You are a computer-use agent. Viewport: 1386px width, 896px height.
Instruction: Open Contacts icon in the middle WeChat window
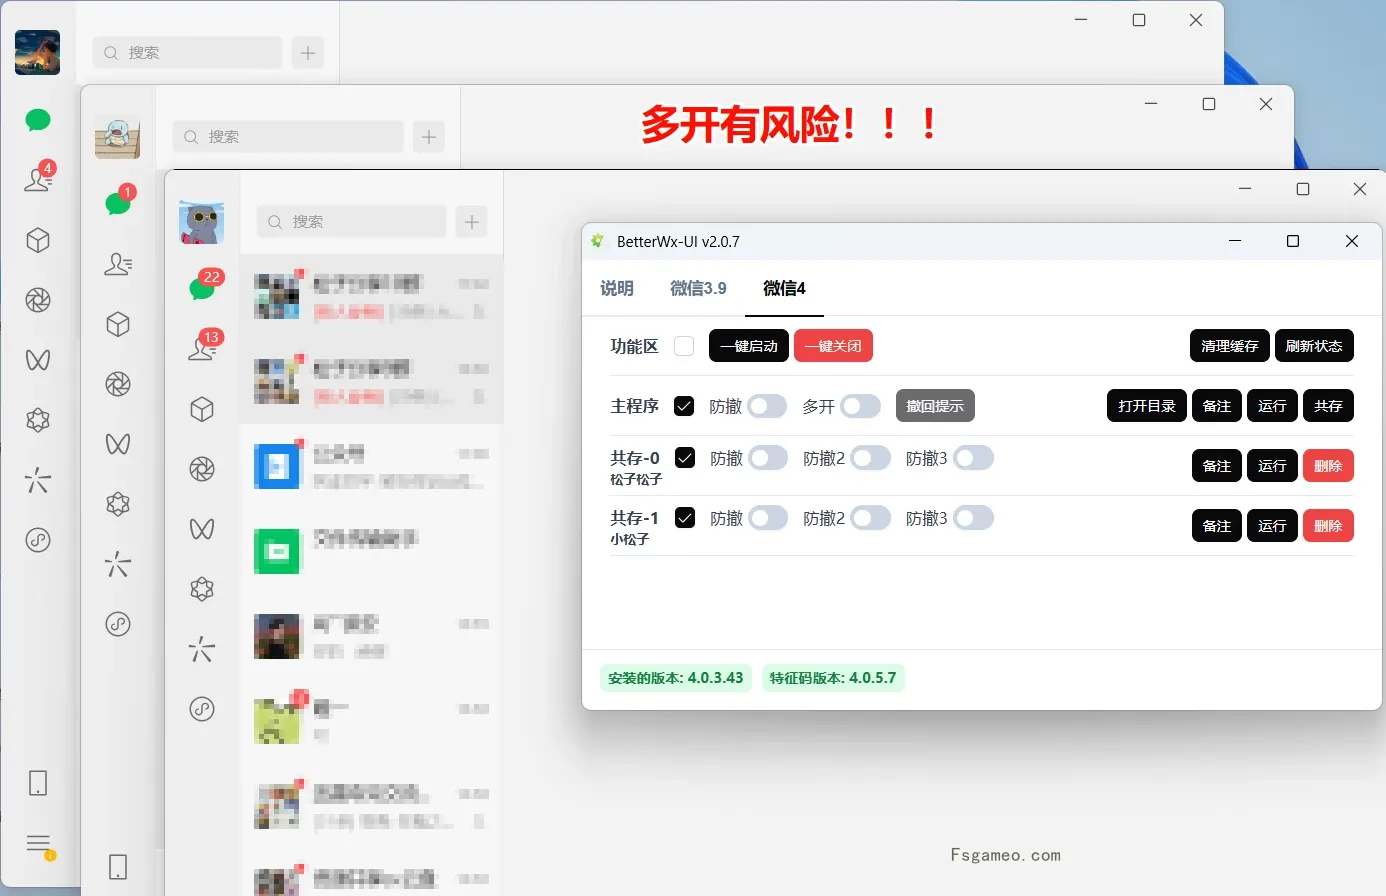[x=118, y=264]
